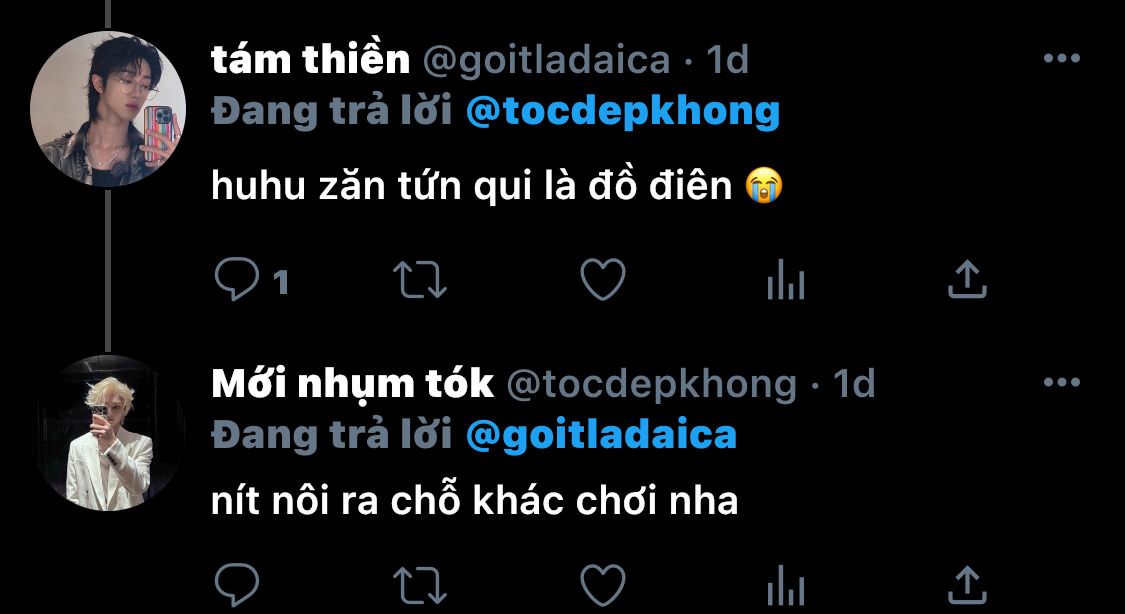Reply to Mới nhụm tók's tweet
The height and width of the screenshot is (614, 1125).
pos(237,585)
